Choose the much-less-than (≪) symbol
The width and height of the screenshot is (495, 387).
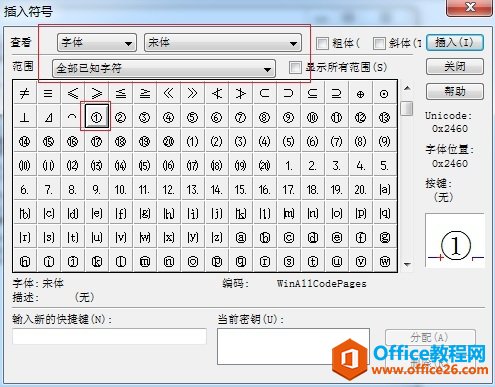(x=168, y=93)
